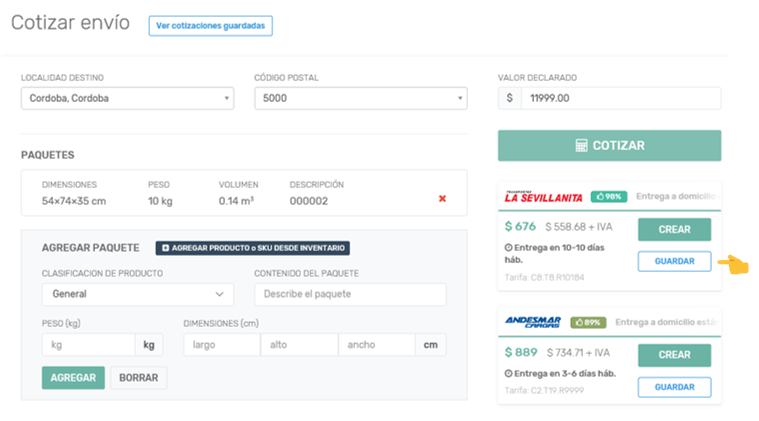Create shipment with Andesmar Cargas
The image size is (759, 421).
[674, 355]
